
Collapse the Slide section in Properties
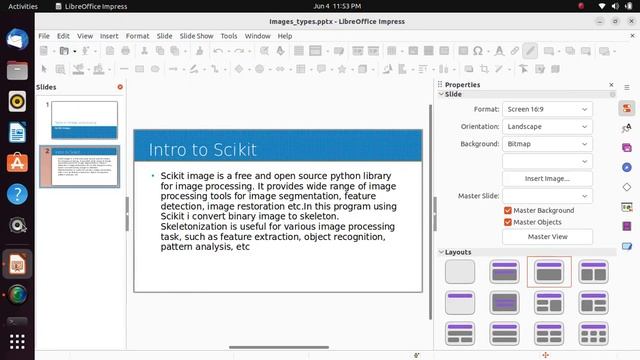pyautogui.click(x=441, y=94)
